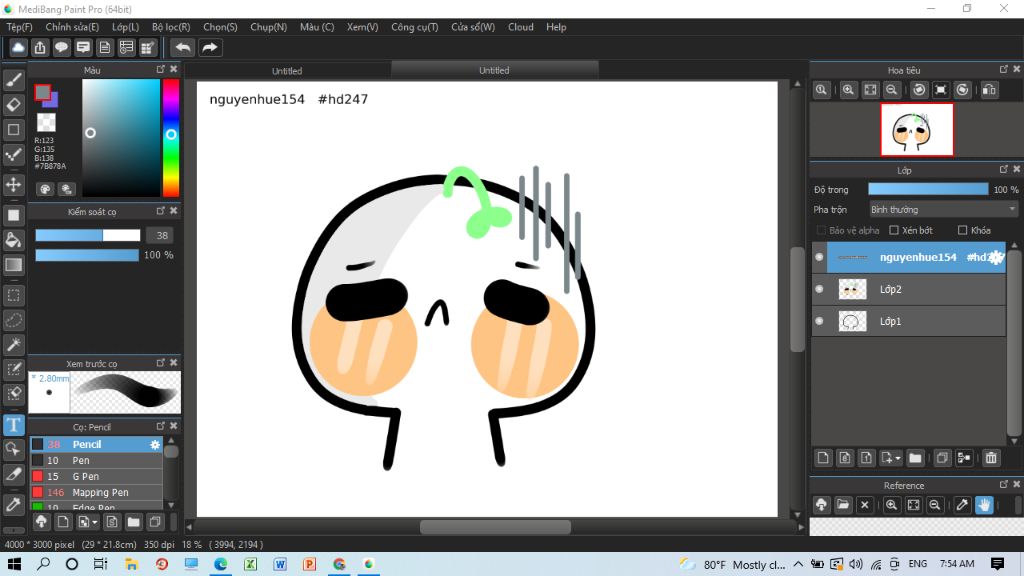Select the G Pen brush
1024x576 pixels.
pos(96,476)
